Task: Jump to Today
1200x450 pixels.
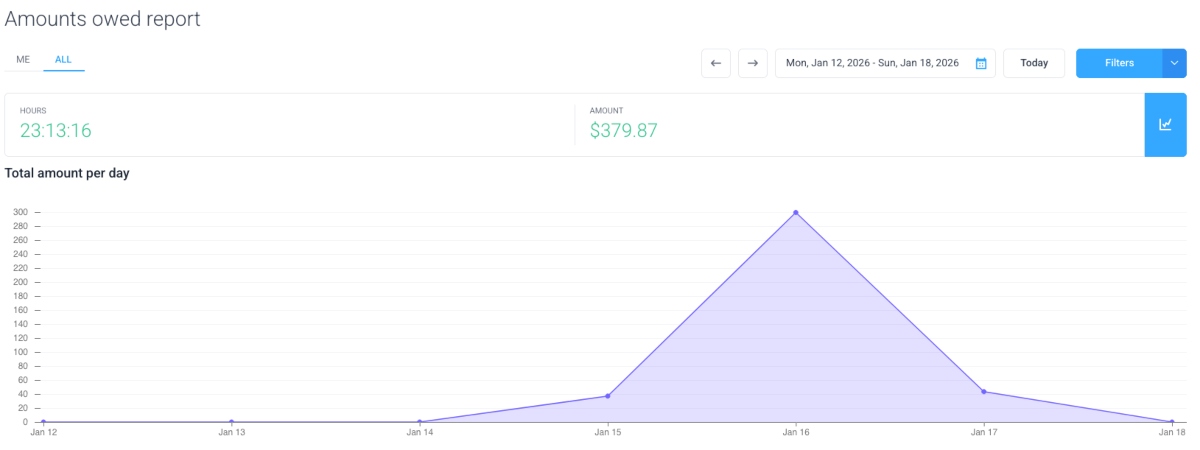Action: [x=1034, y=63]
